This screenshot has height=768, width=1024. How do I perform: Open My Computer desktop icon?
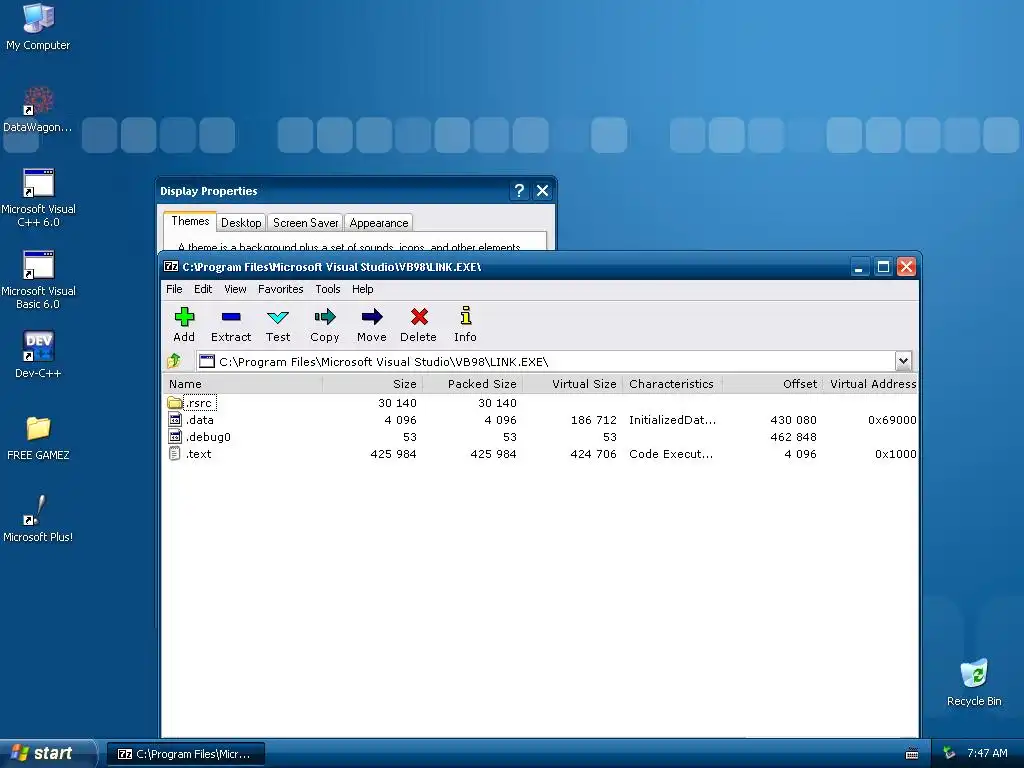[x=38, y=26]
